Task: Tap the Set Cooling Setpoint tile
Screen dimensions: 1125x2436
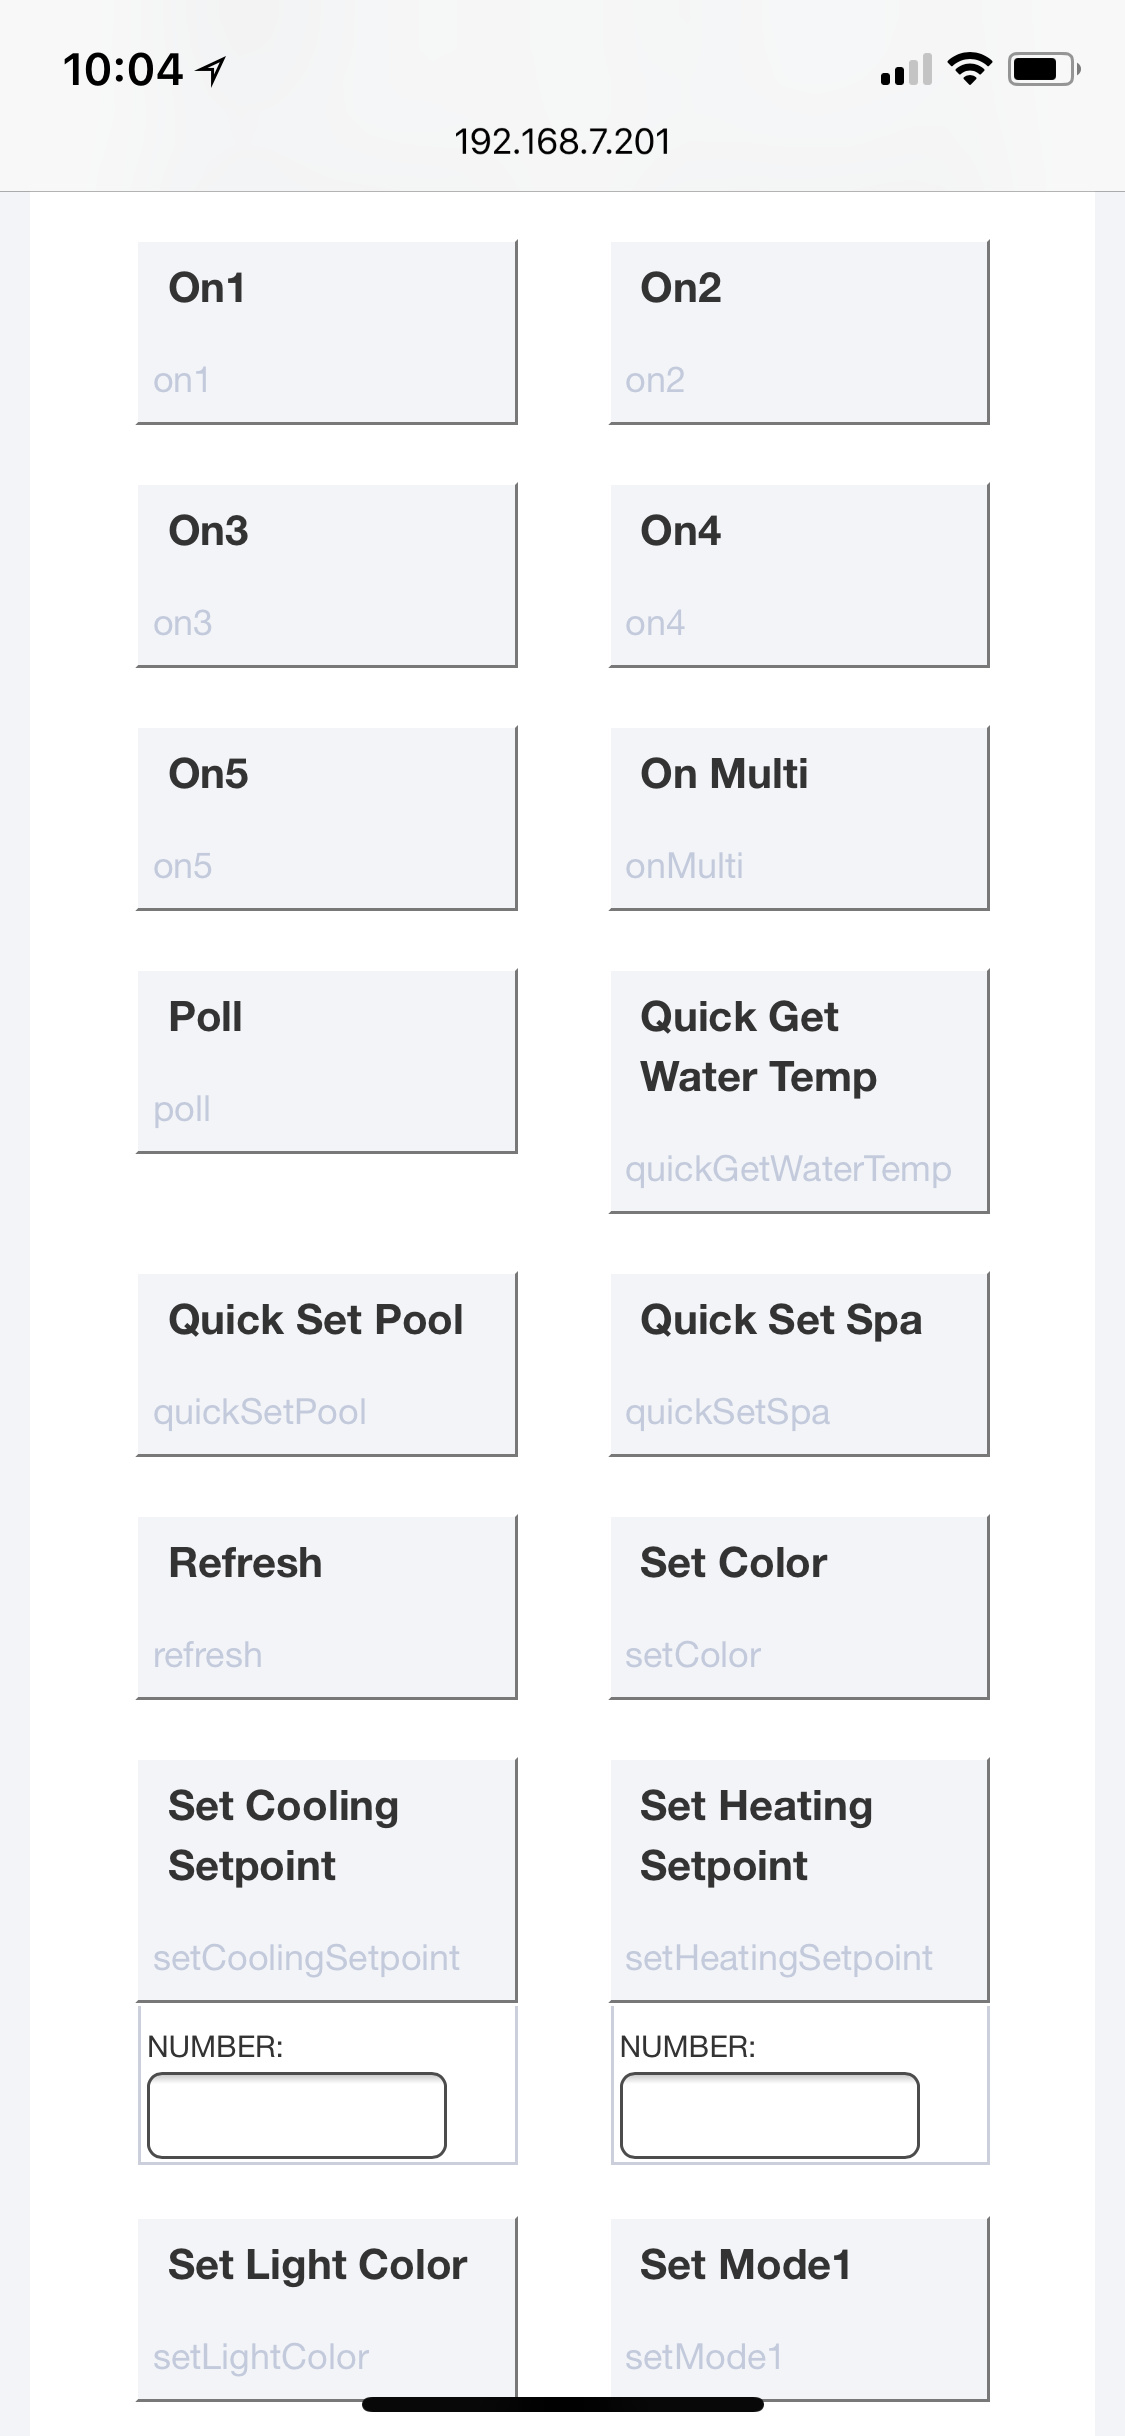Action: pyautogui.click(x=327, y=1880)
